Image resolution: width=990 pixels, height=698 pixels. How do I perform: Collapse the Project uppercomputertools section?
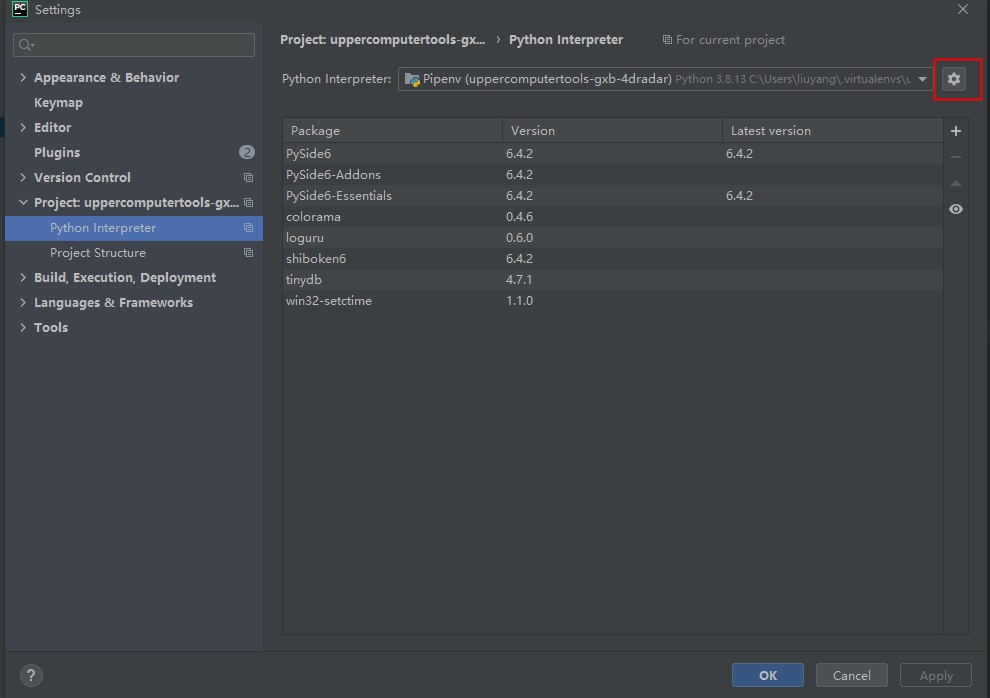click(23, 203)
